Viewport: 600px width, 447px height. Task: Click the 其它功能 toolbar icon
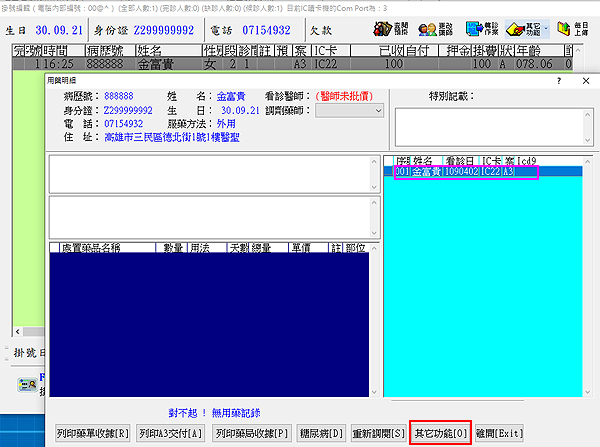pyautogui.click(x=520, y=30)
